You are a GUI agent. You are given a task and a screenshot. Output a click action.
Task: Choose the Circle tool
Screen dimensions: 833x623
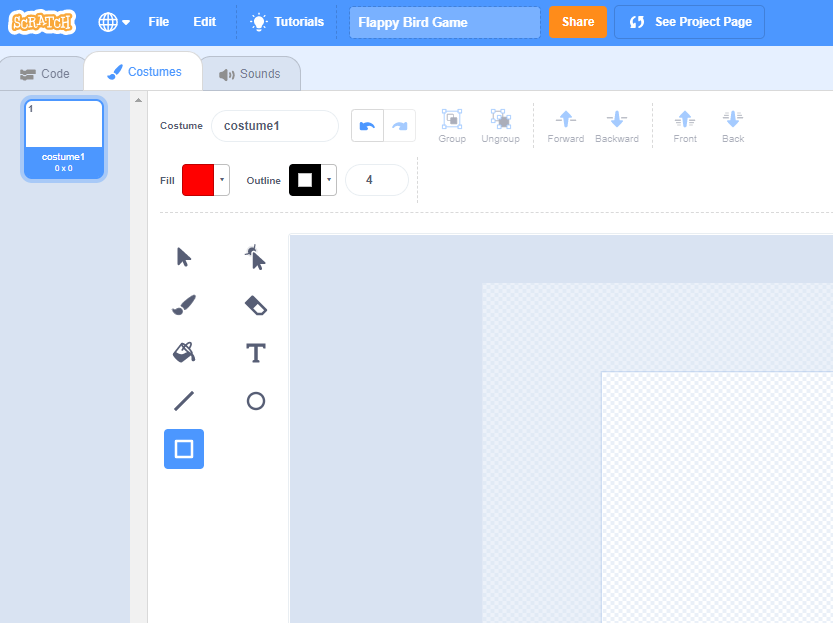[256, 401]
